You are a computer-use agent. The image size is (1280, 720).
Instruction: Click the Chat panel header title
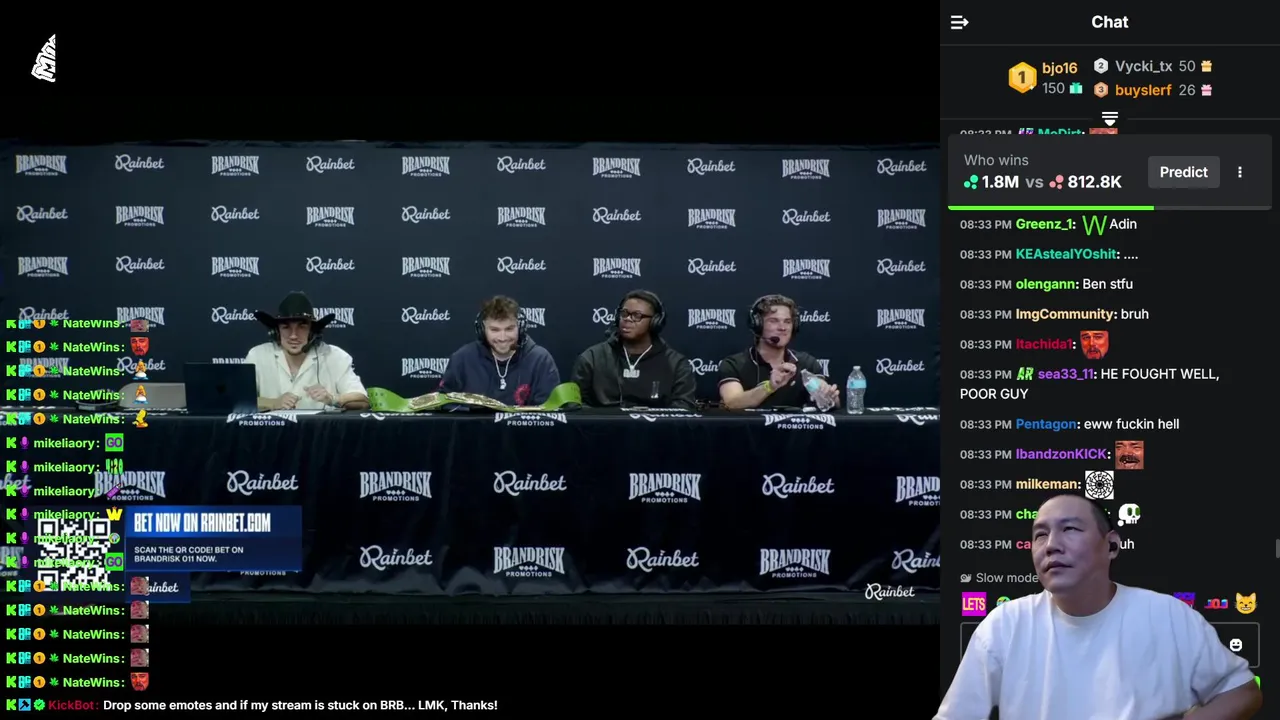point(1109,22)
